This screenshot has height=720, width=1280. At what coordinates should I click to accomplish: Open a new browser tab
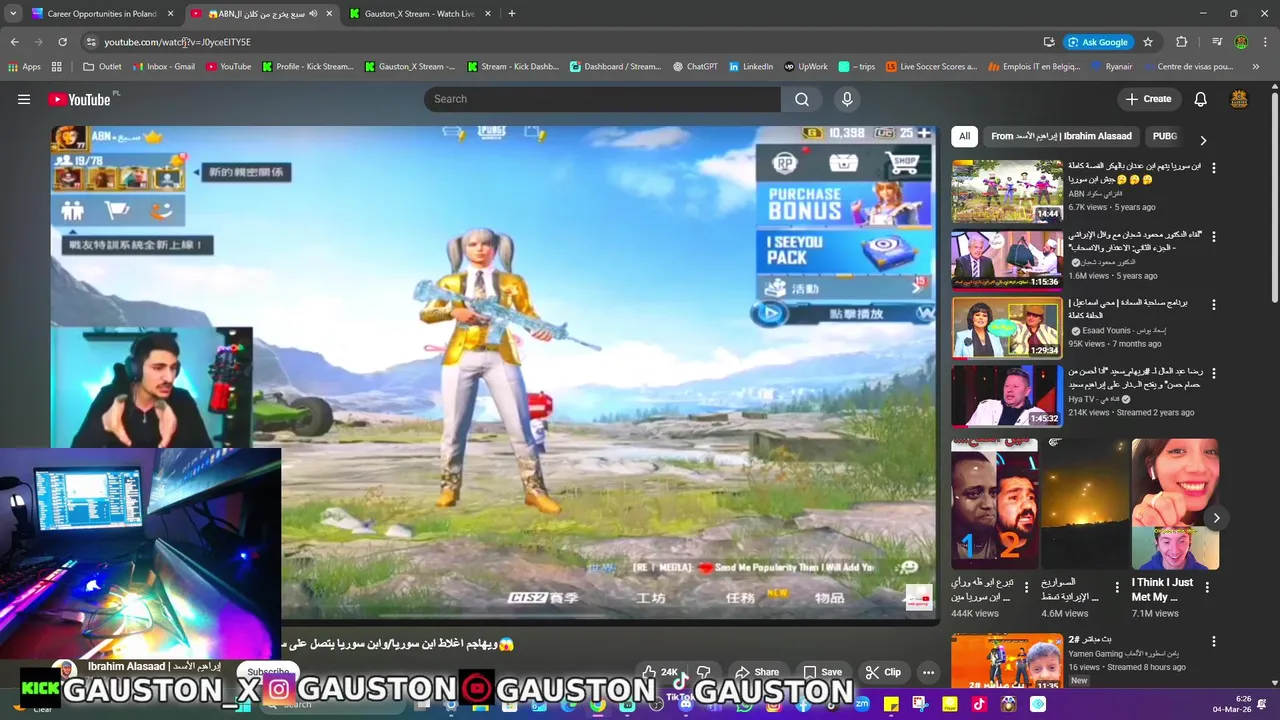coord(512,14)
